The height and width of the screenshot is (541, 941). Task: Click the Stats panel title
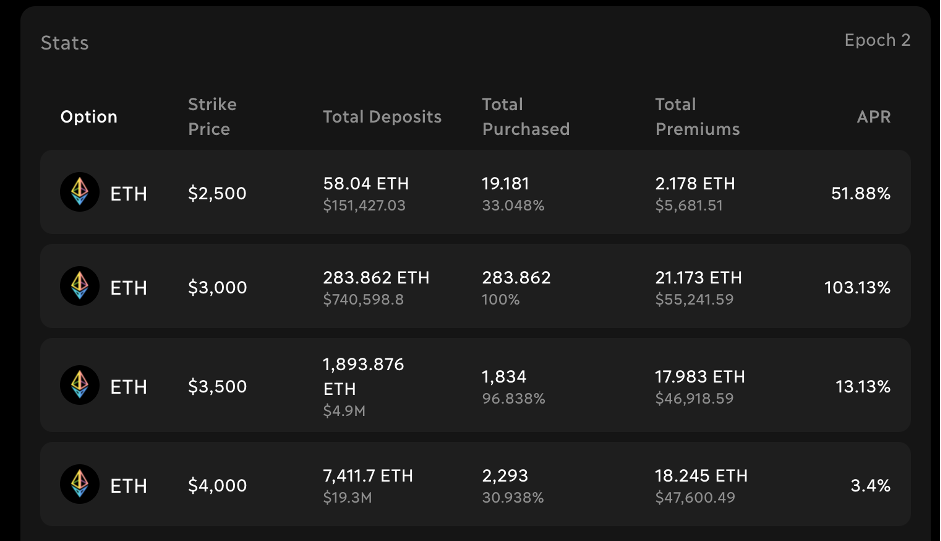[x=65, y=43]
